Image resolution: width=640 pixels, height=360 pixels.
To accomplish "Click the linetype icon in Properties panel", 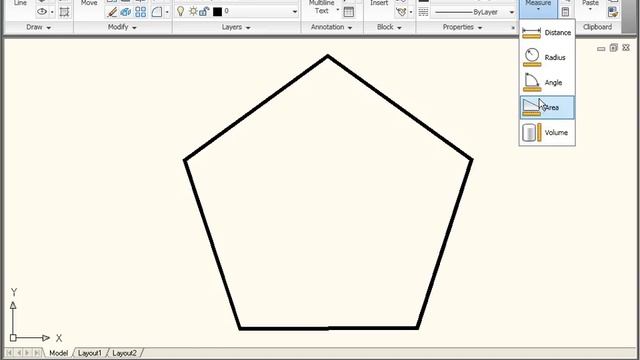I will pos(423,12).
